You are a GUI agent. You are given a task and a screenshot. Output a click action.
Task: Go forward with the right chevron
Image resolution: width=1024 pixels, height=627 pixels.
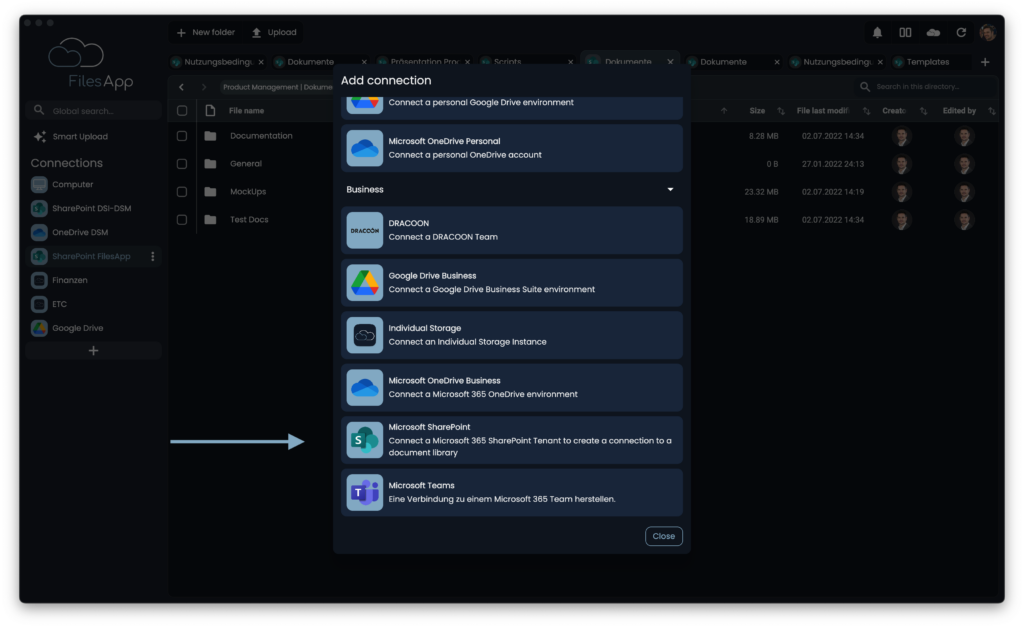[204, 87]
